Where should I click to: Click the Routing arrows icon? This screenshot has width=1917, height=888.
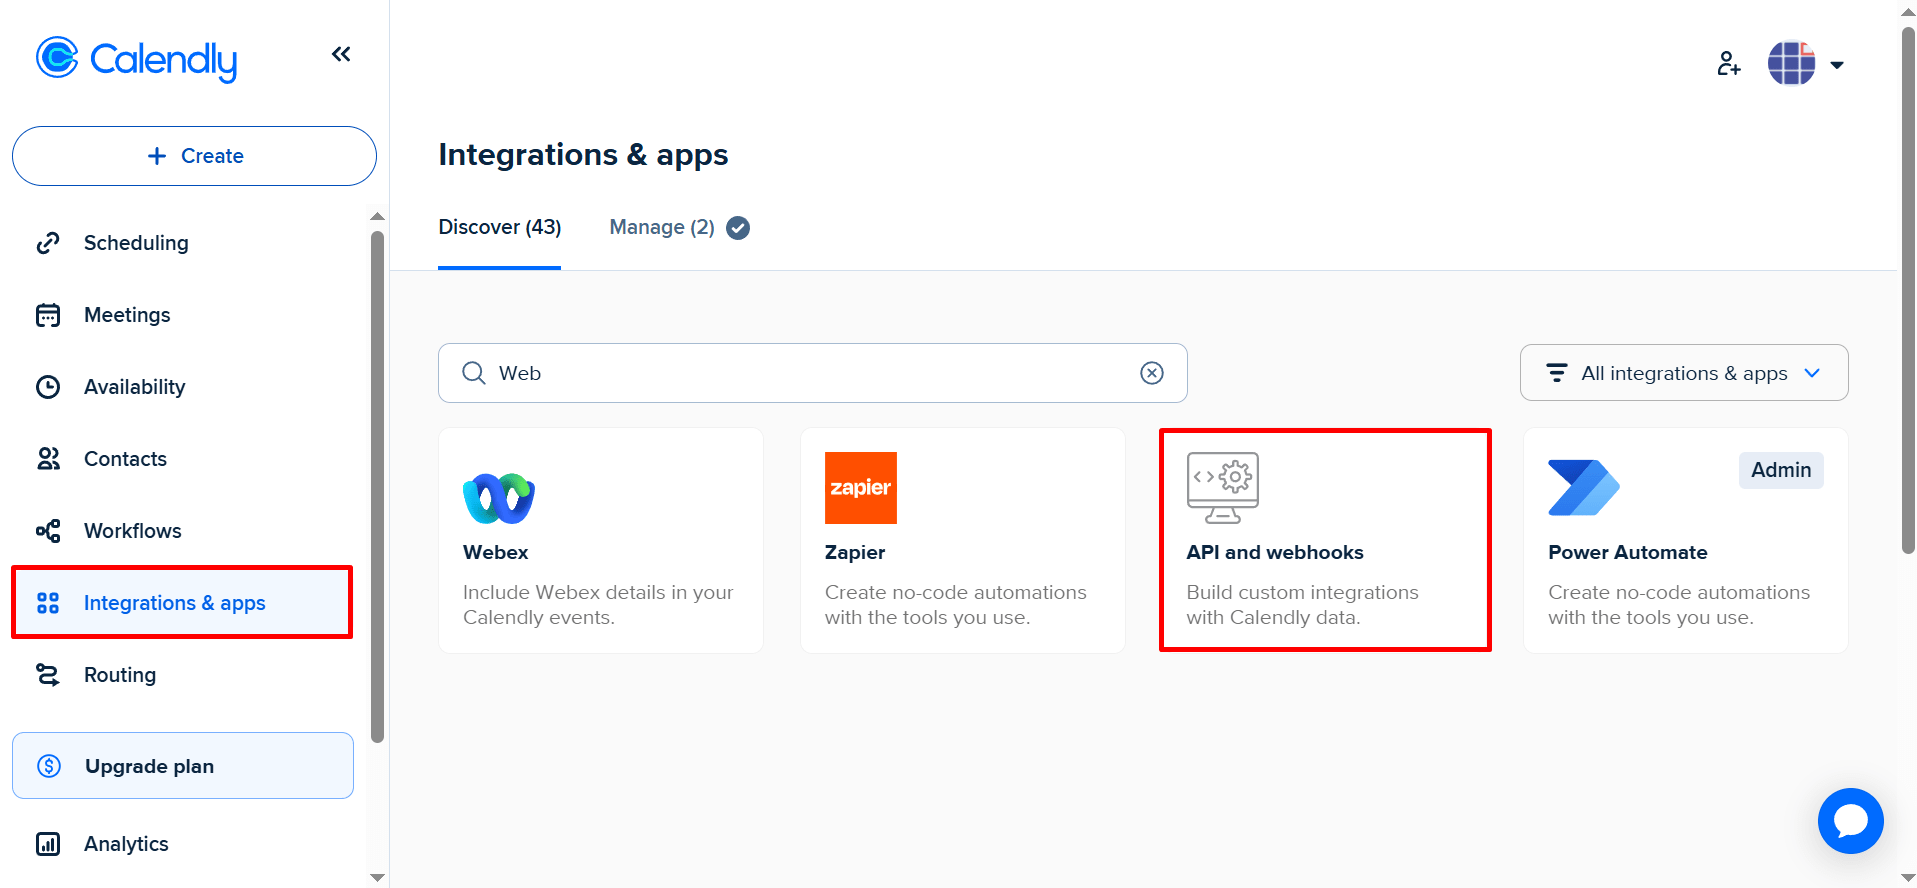click(48, 675)
